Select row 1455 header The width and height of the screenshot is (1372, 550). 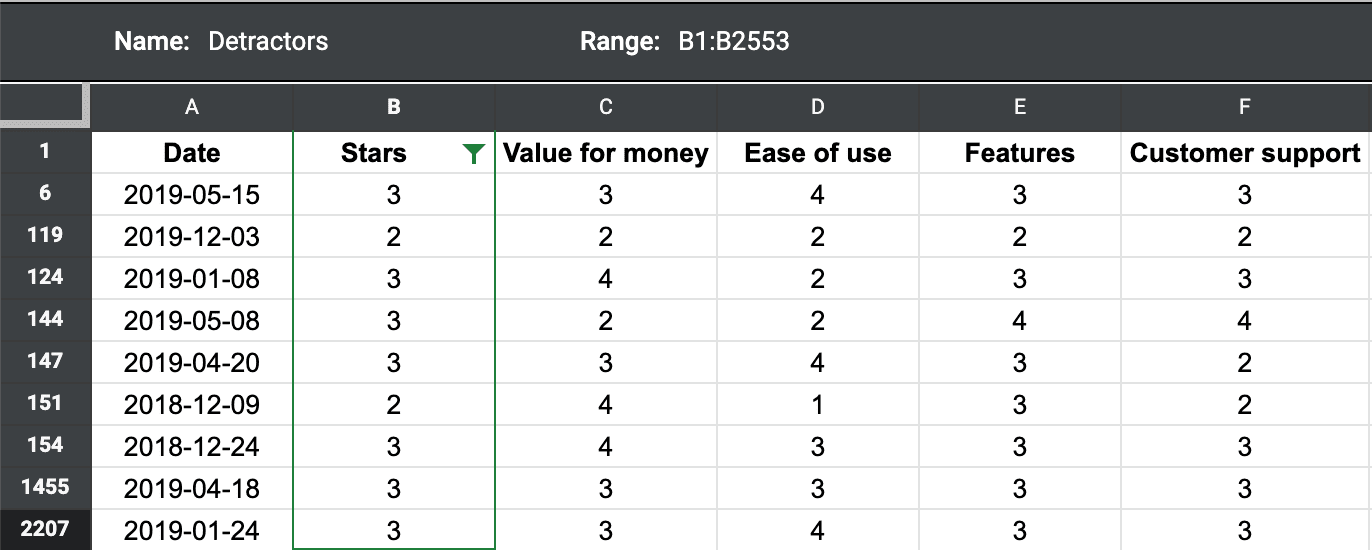pyautogui.click(x=45, y=487)
